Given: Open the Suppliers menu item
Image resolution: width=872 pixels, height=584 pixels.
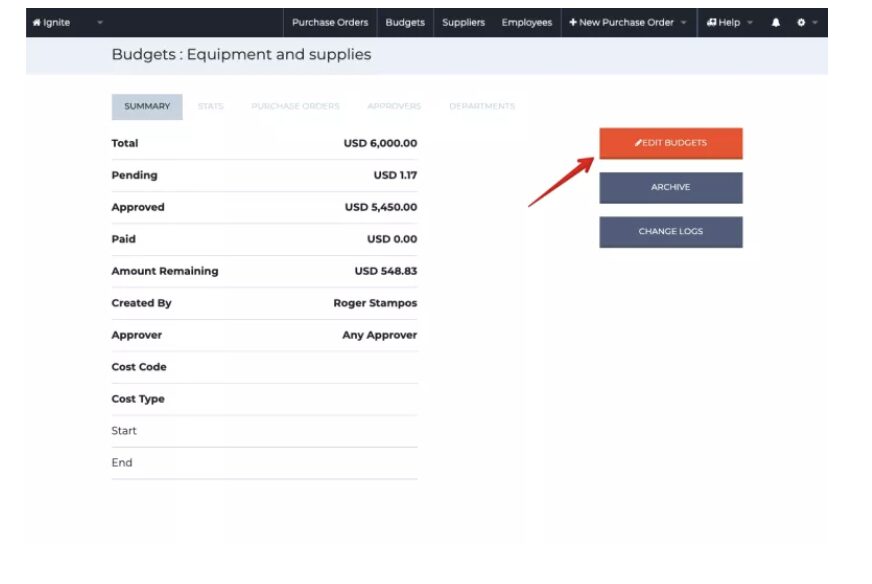Looking at the screenshot, I should point(463,22).
